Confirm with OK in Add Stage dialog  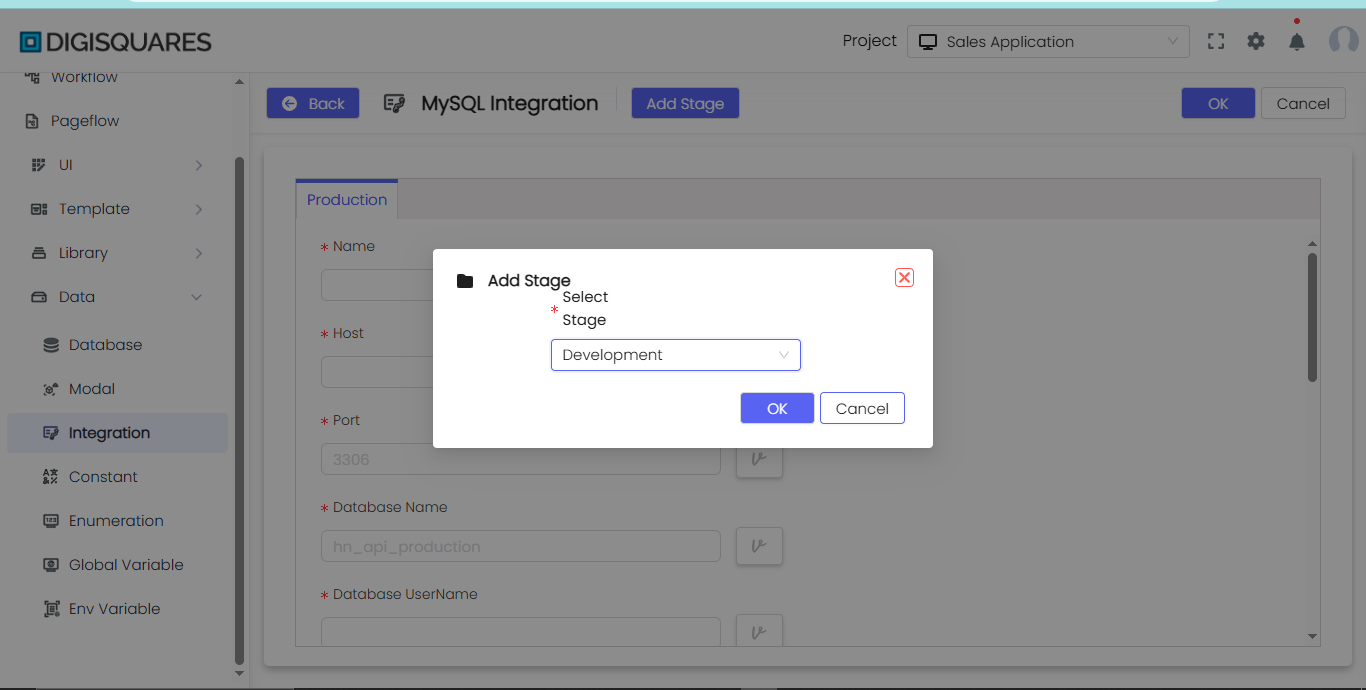pyautogui.click(x=777, y=408)
